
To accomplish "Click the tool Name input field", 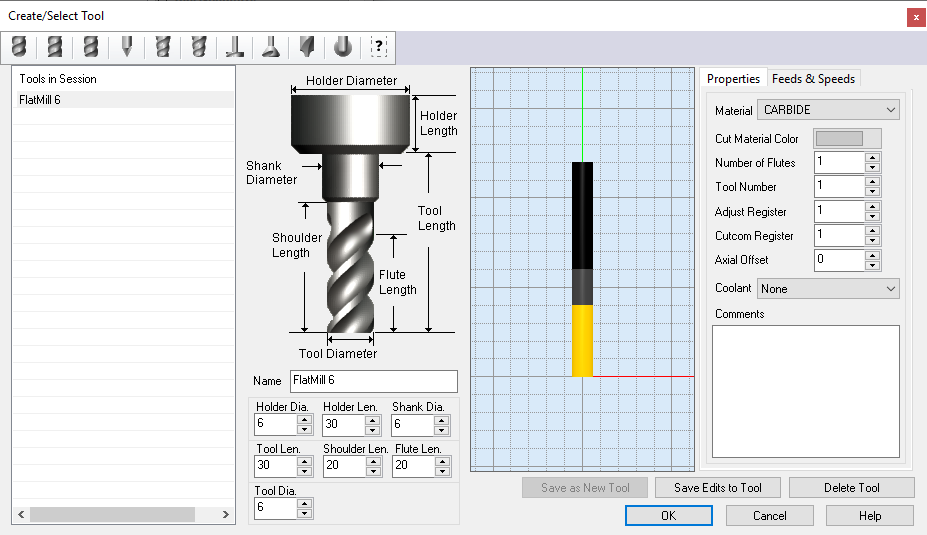I will [x=374, y=381].
